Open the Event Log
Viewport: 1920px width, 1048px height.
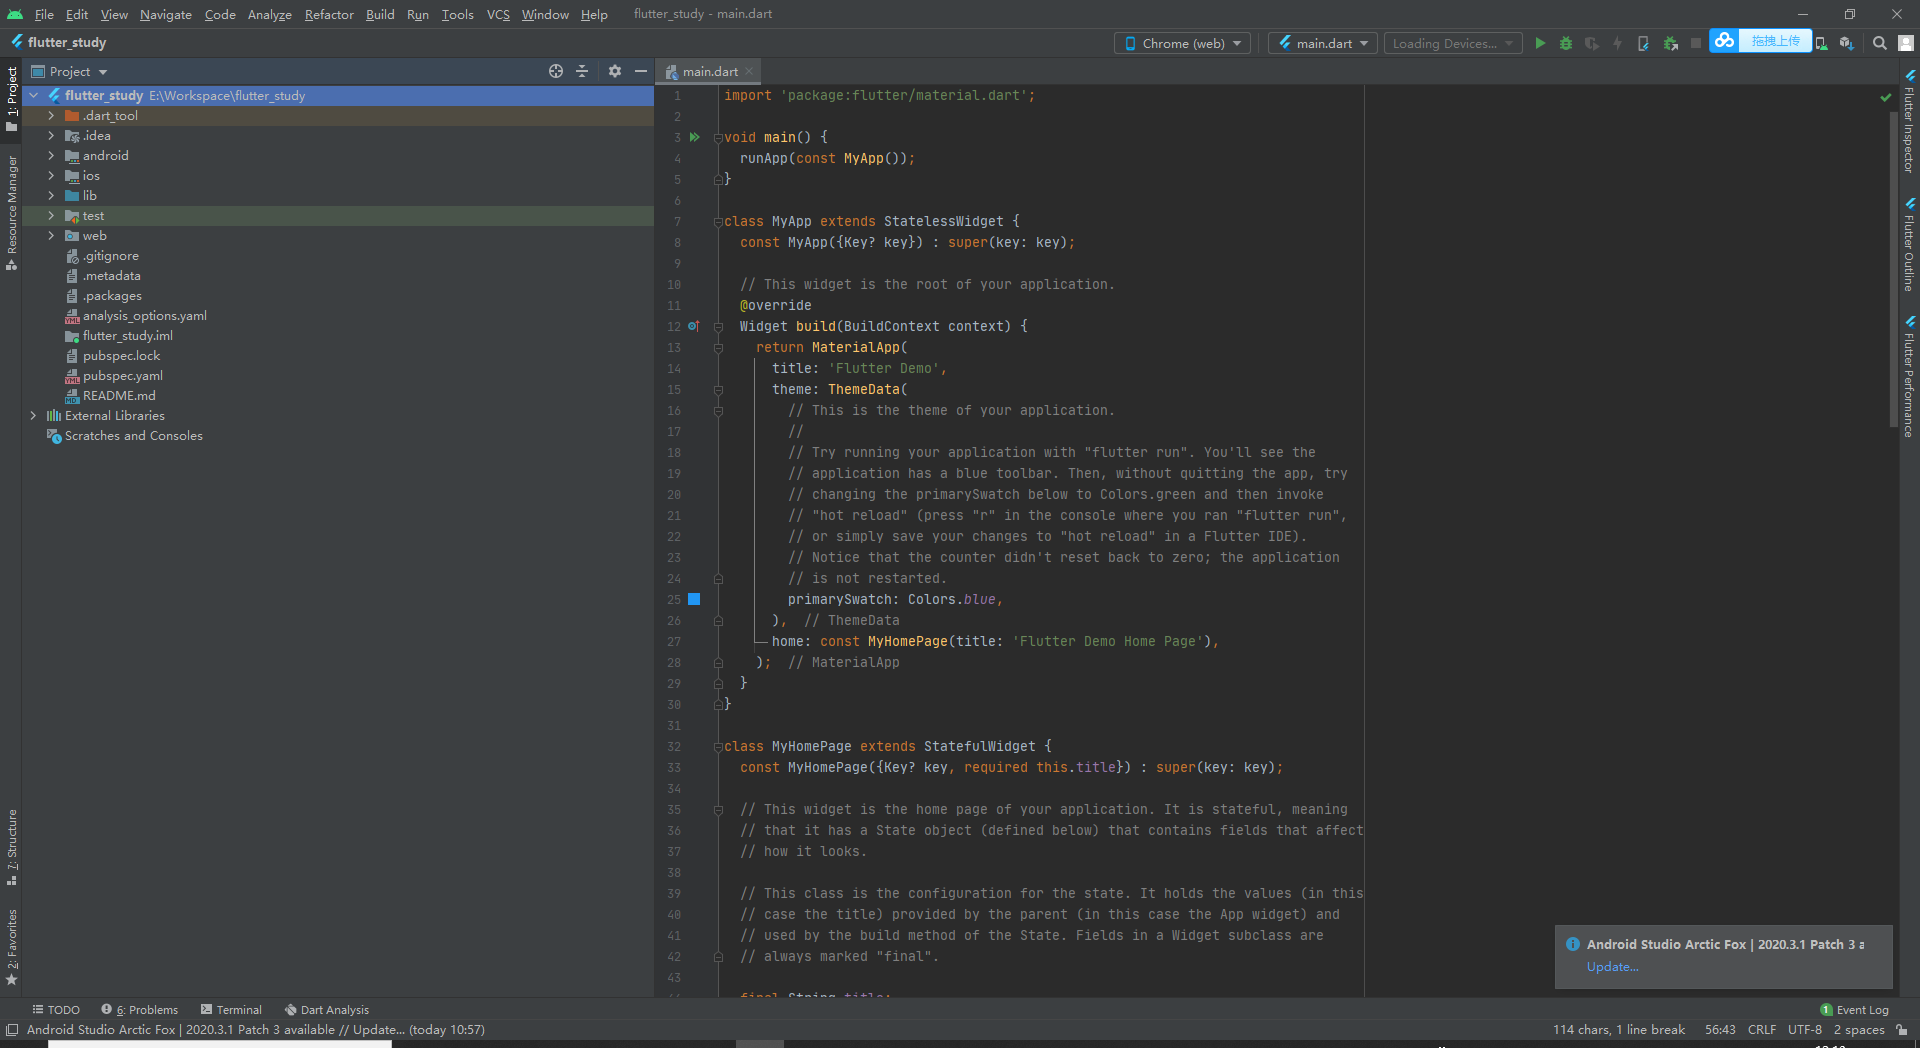(1855, 1010)
